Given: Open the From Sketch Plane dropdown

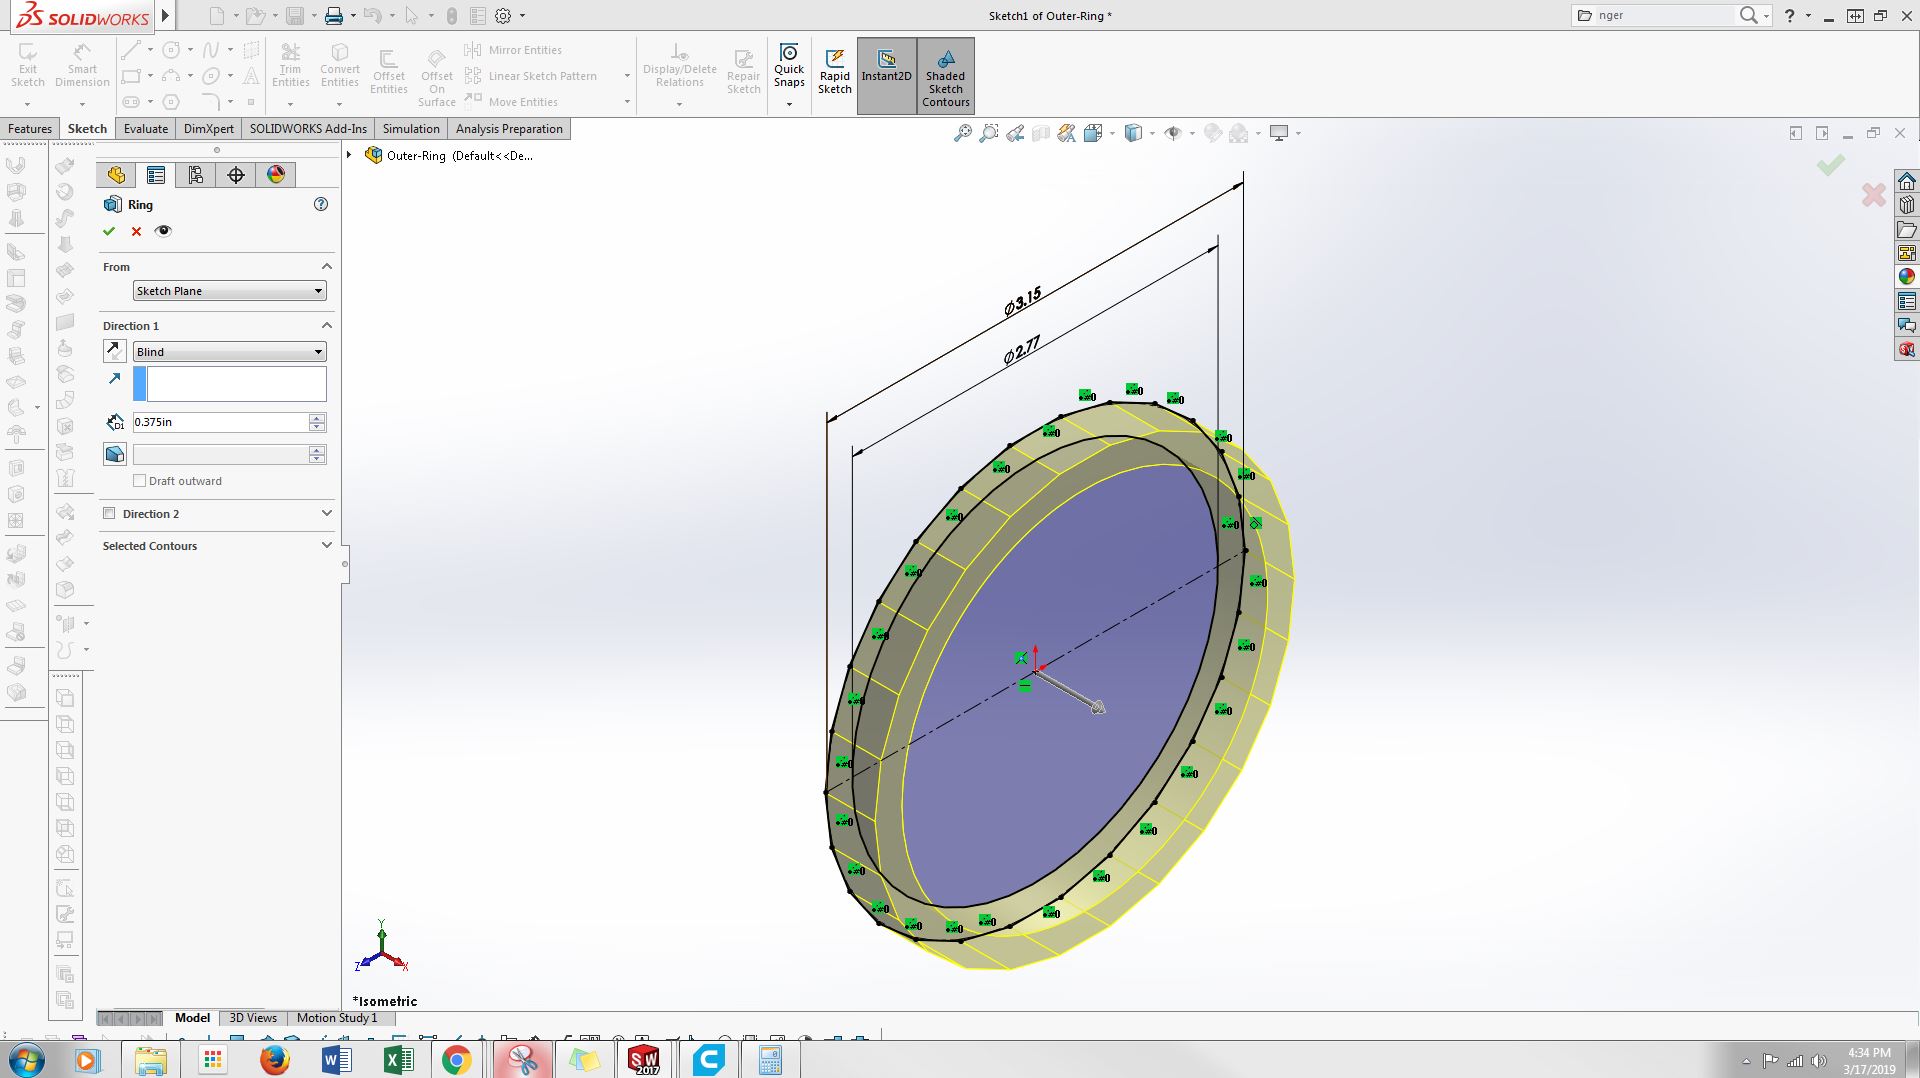Looking at the screenshot, I should 230,291.
